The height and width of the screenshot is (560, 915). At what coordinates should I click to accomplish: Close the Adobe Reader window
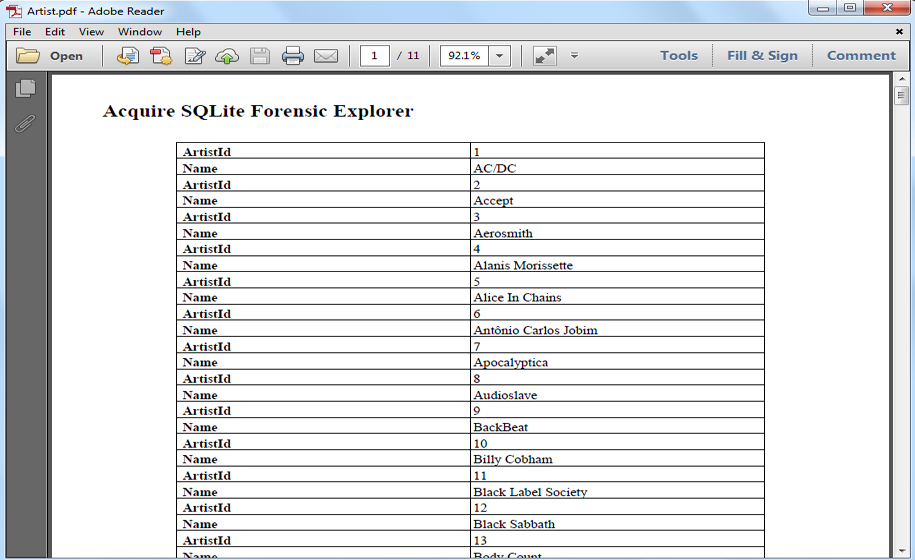(x=887, y=8)
